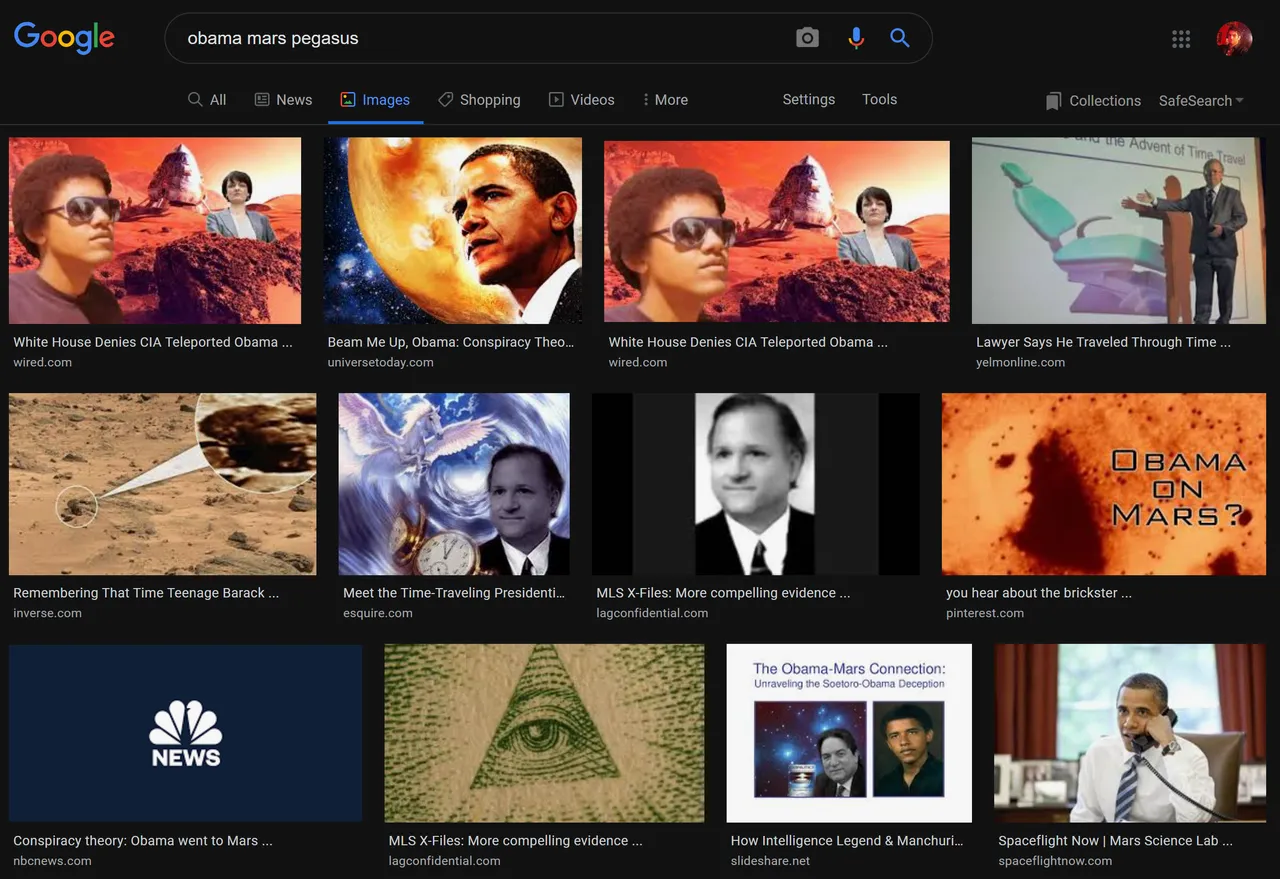Click 'How Intelligence Legend & Manchuri...' title
1280x879 pixels.
pos(847,841)
